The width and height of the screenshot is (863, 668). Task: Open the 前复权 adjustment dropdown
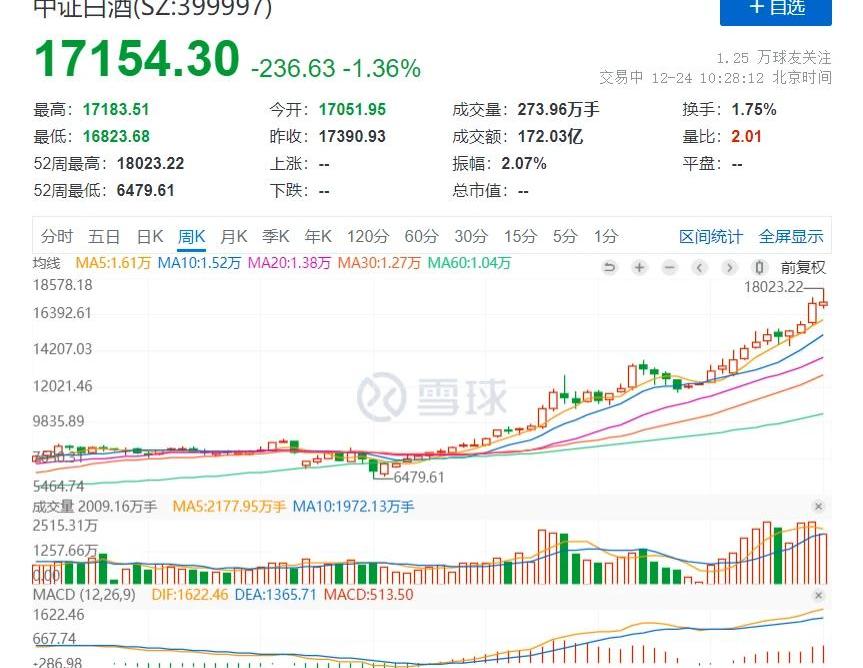[x=803, y=267]
